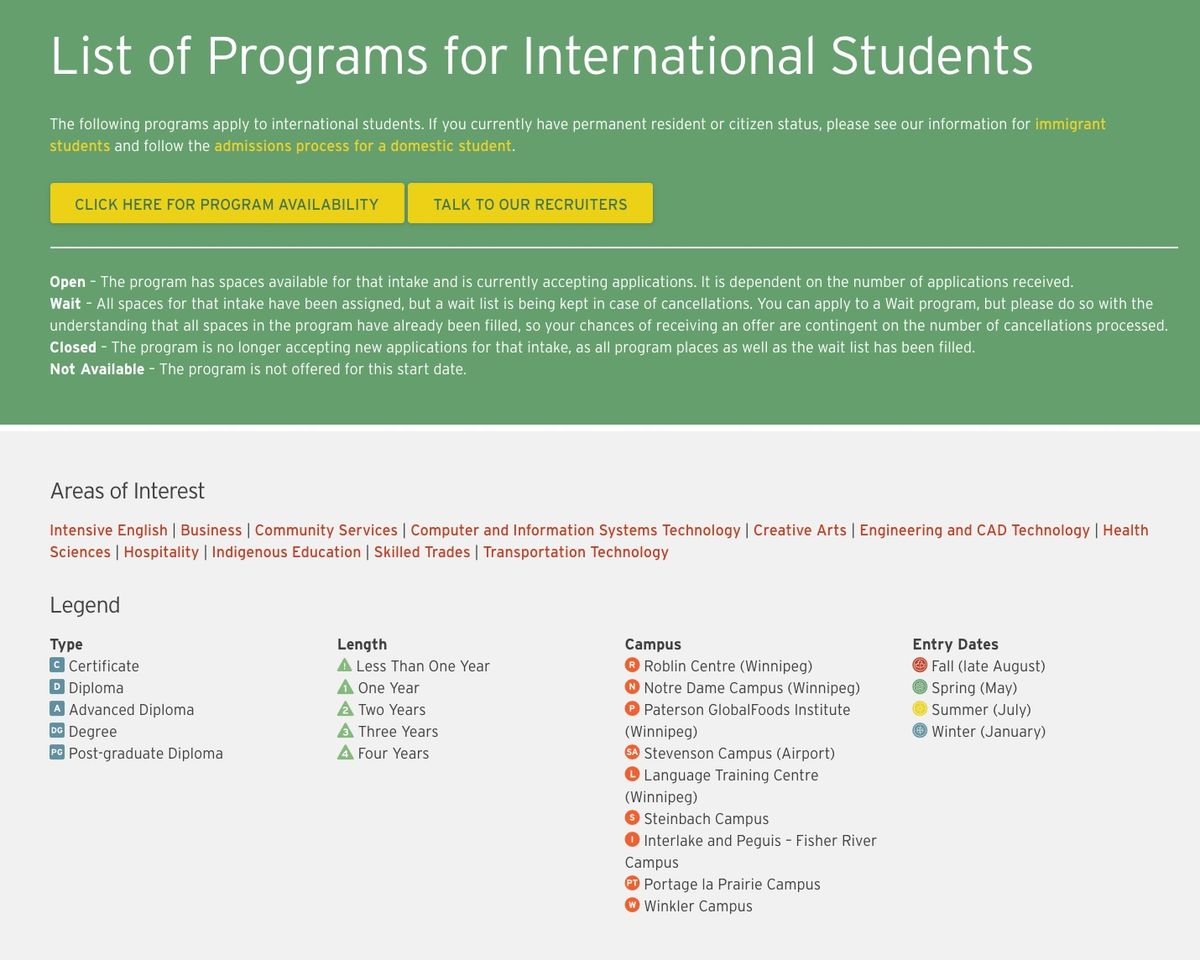Select Computer and Information Systems Technology
1200x960 pixels.
tap(575, 530)
